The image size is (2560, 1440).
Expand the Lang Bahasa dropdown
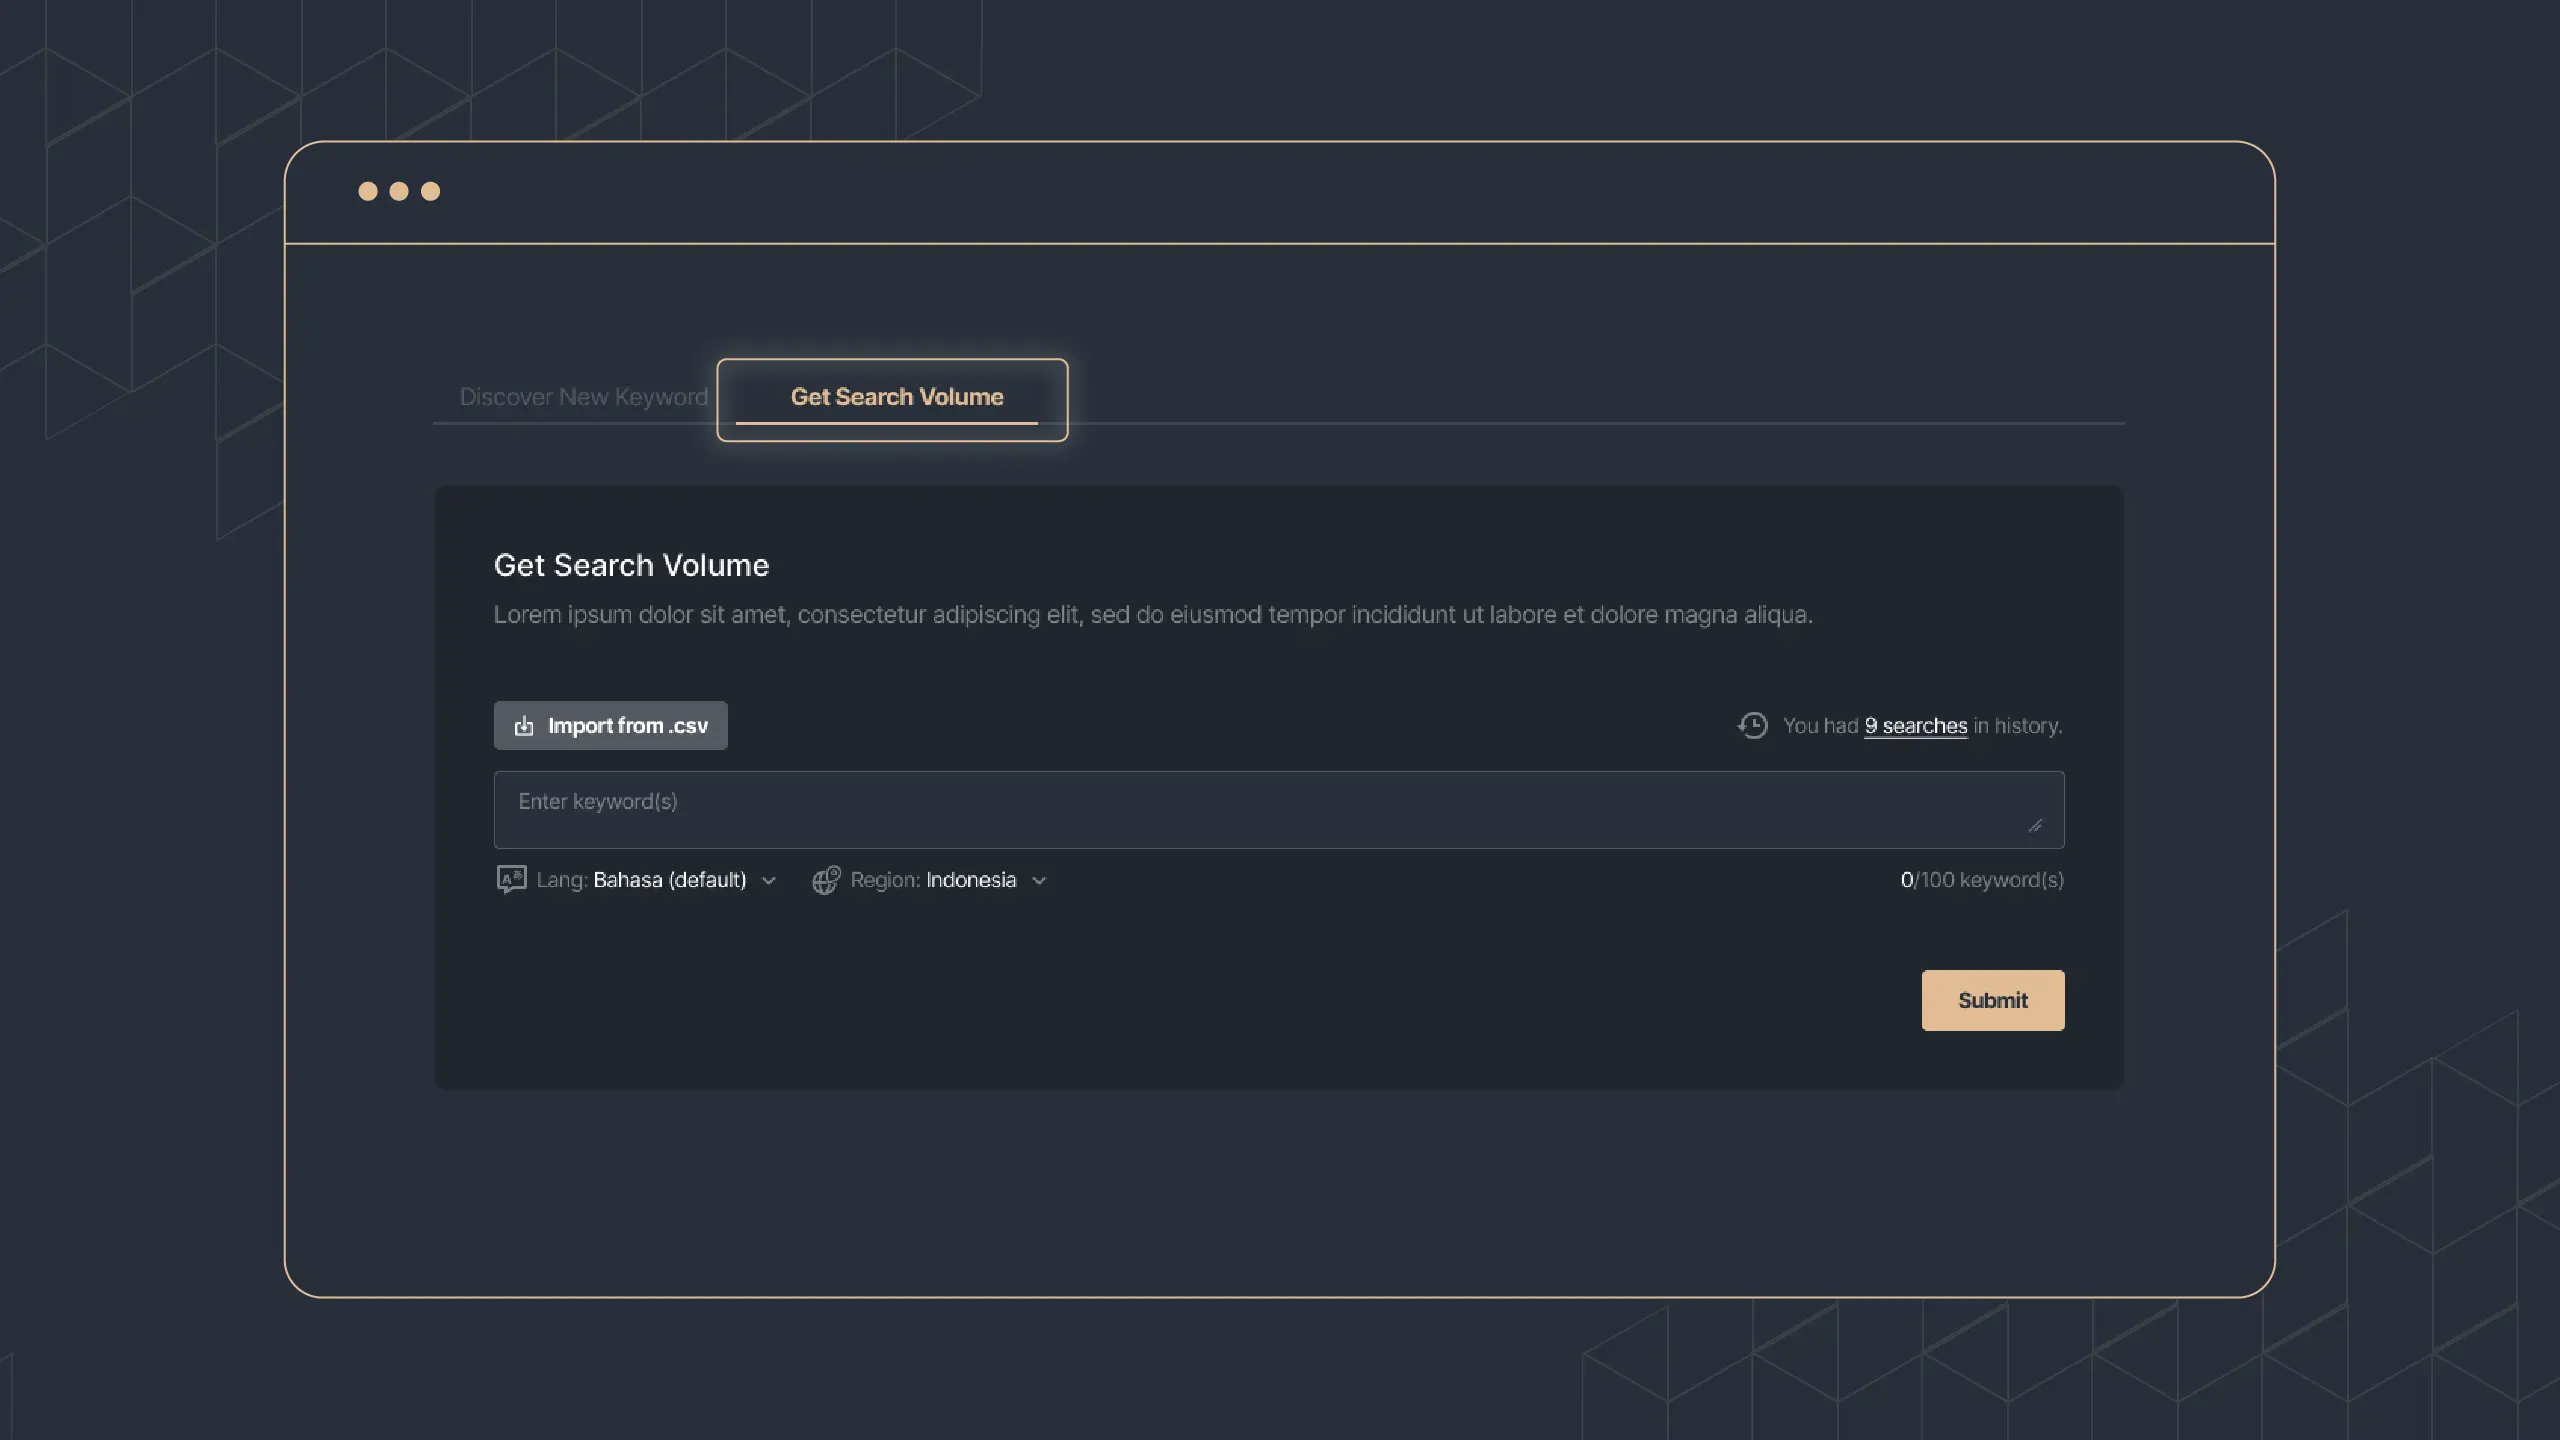768,879
